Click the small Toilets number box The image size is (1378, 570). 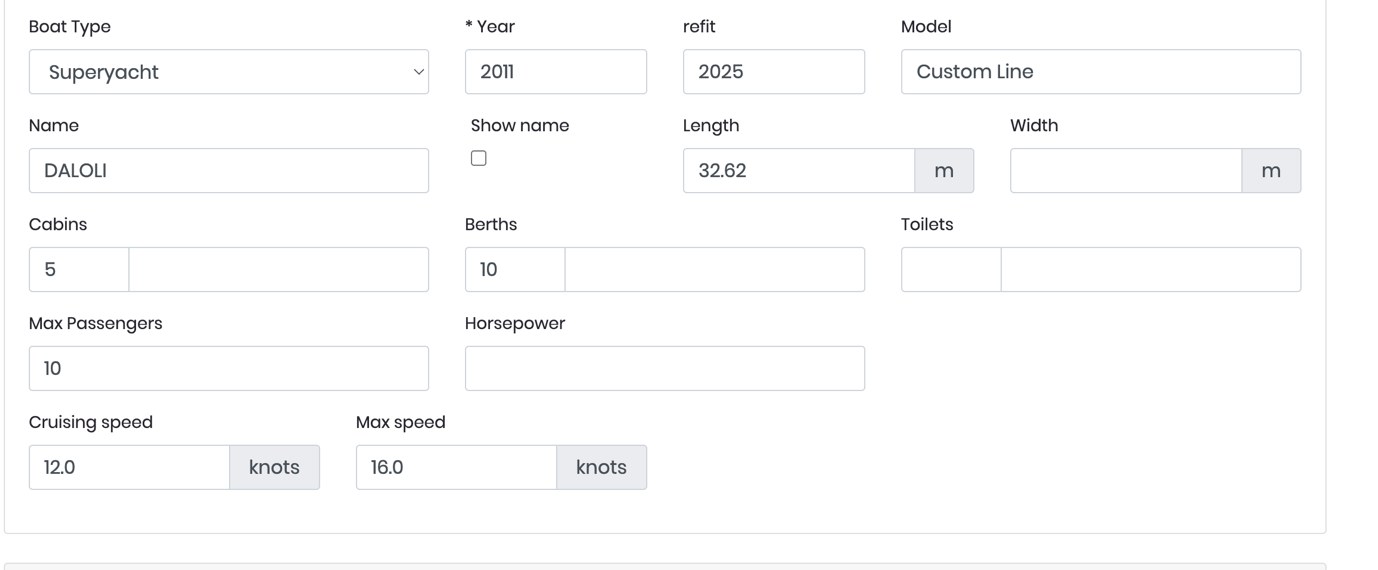[x=951, y=270]
